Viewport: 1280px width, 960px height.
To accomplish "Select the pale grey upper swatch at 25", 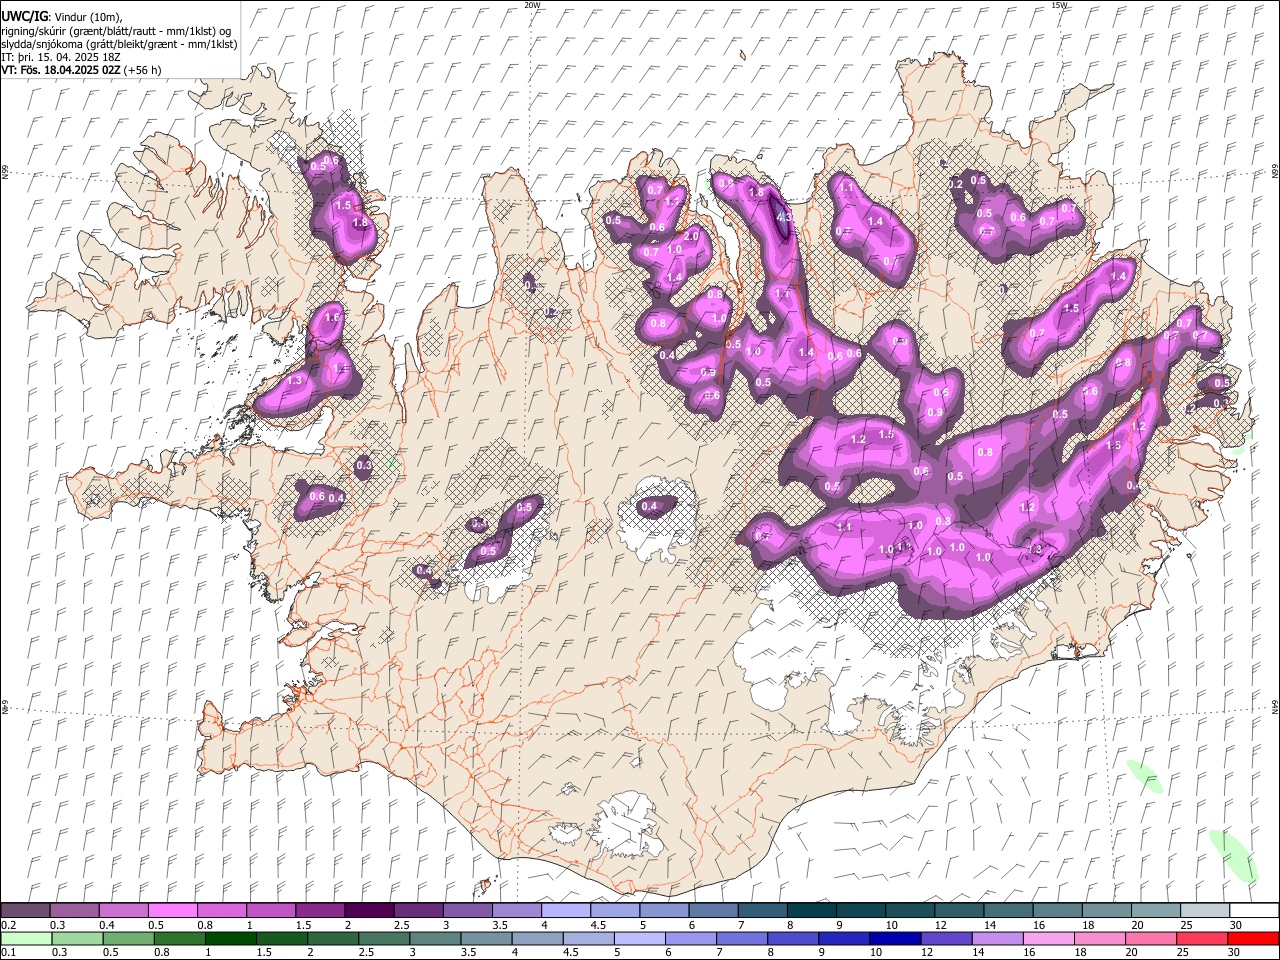I will tap(1206, 911).
